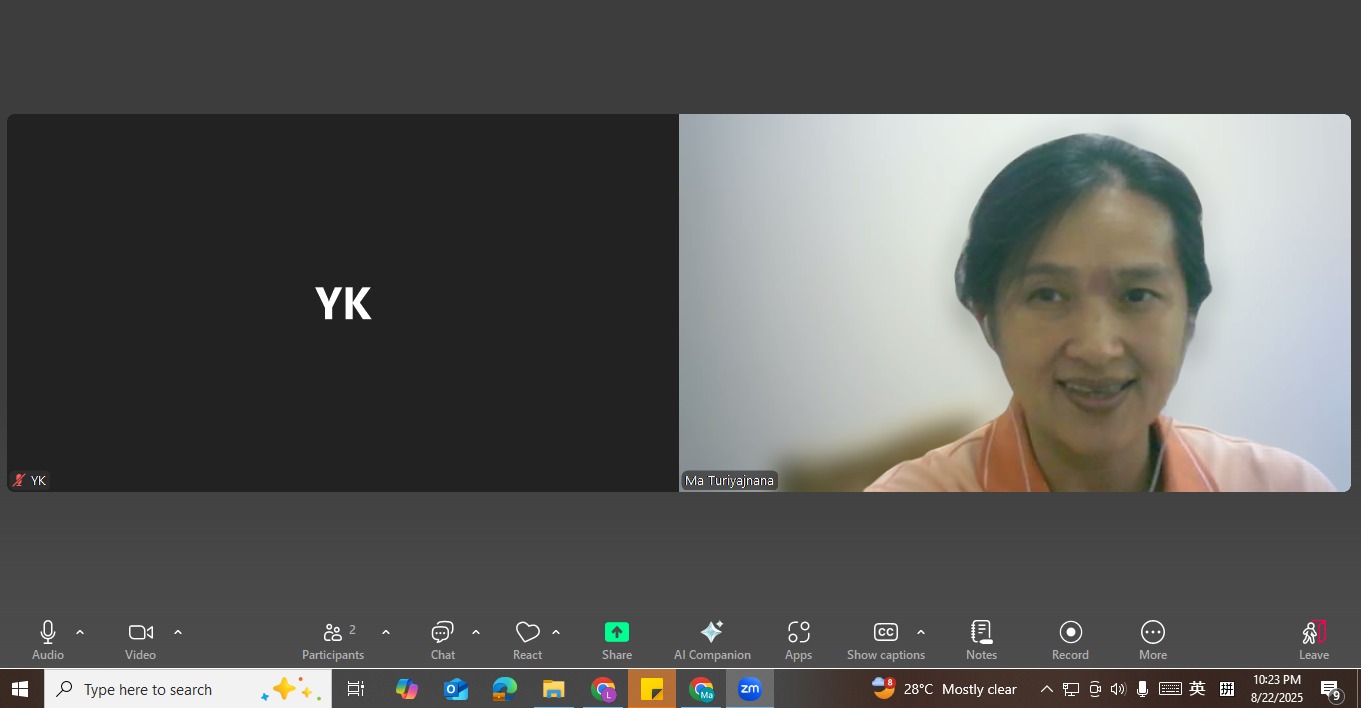Show the Participants list
Image resolution: width=1361 pixels, height=708 pixels.
(333, 640)
